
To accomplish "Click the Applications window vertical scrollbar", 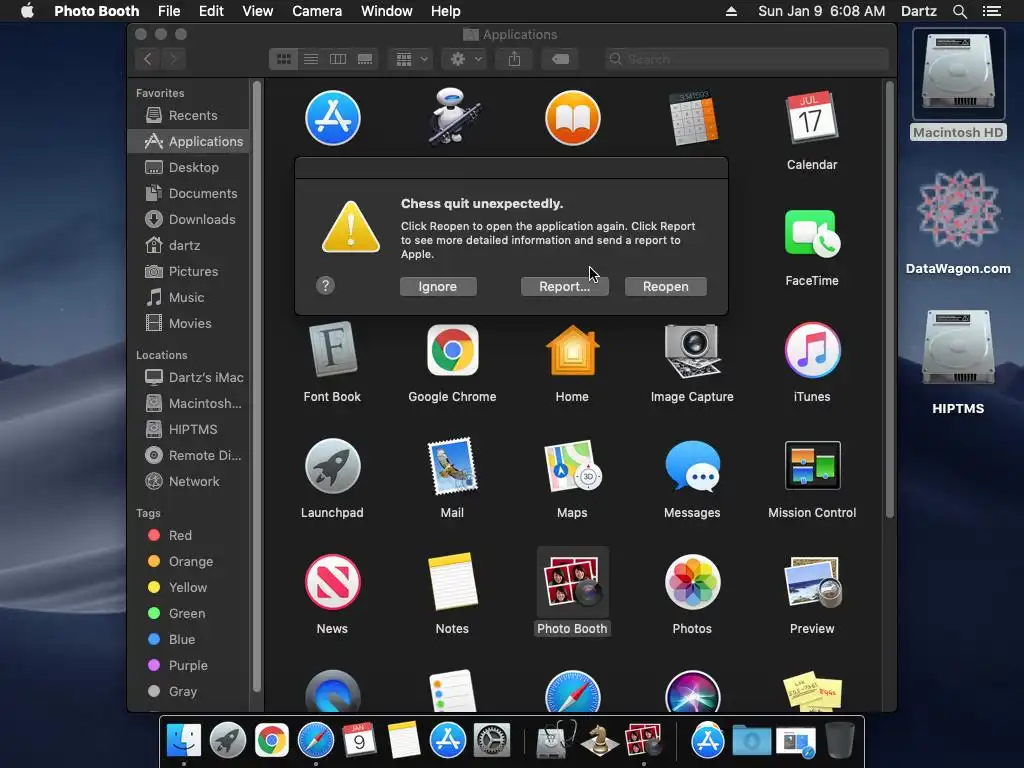I will 889,300.
